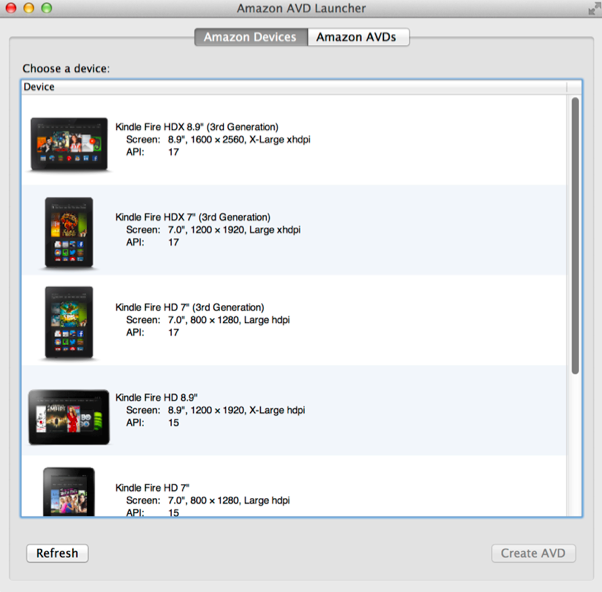Click the screen spec "8.9", 1200 × 1920, X-Large hdpi"
The height and width of the screenshot is (592, 602).
point(236,410)
